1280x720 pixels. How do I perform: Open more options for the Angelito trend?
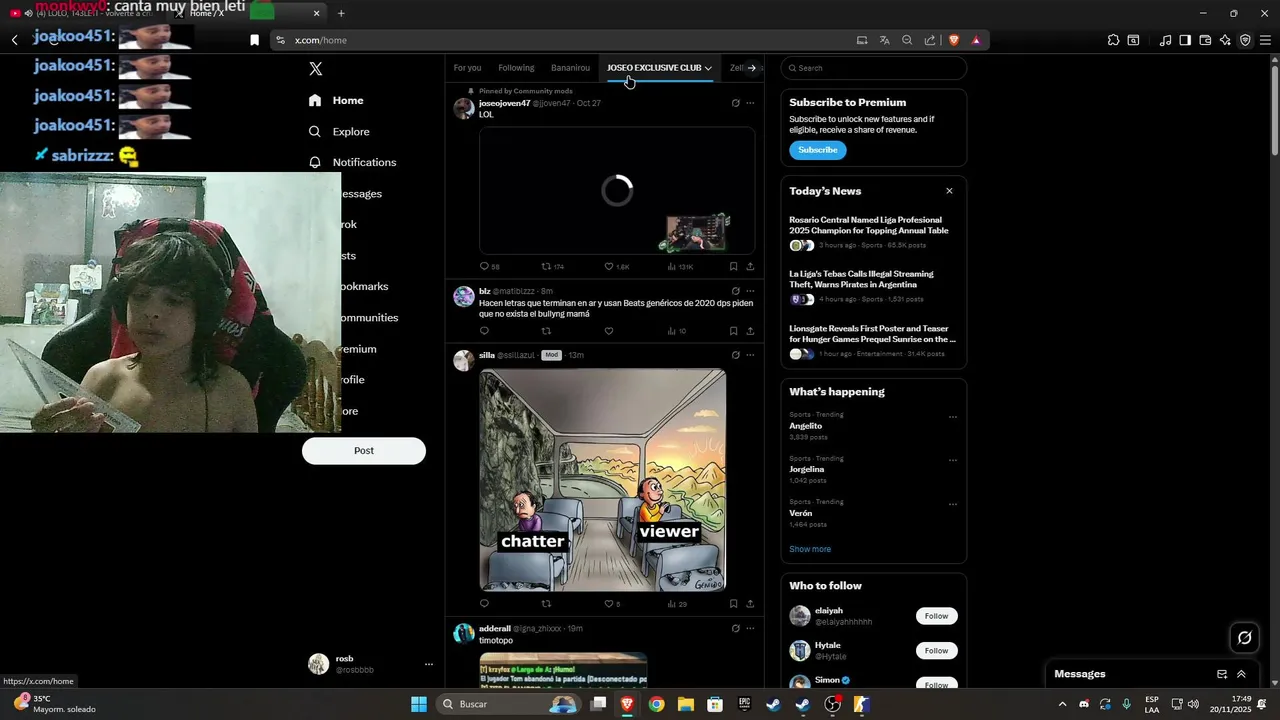(x=953, y=417)
